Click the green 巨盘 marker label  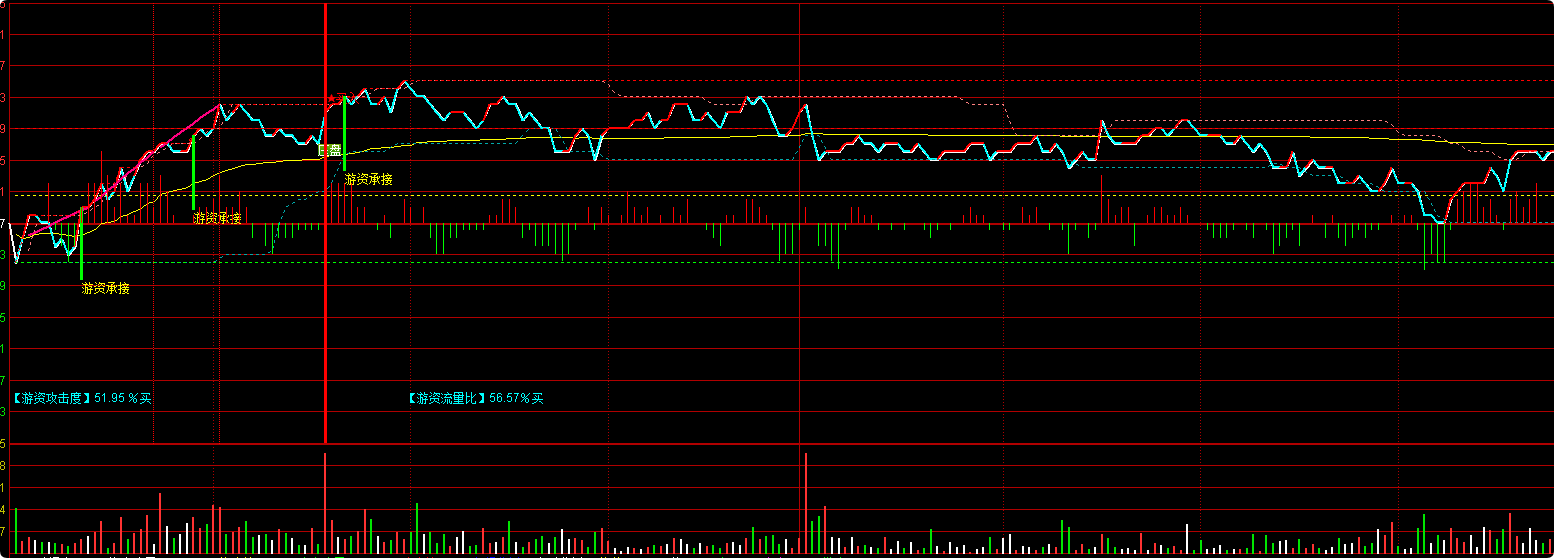(330, 150)
